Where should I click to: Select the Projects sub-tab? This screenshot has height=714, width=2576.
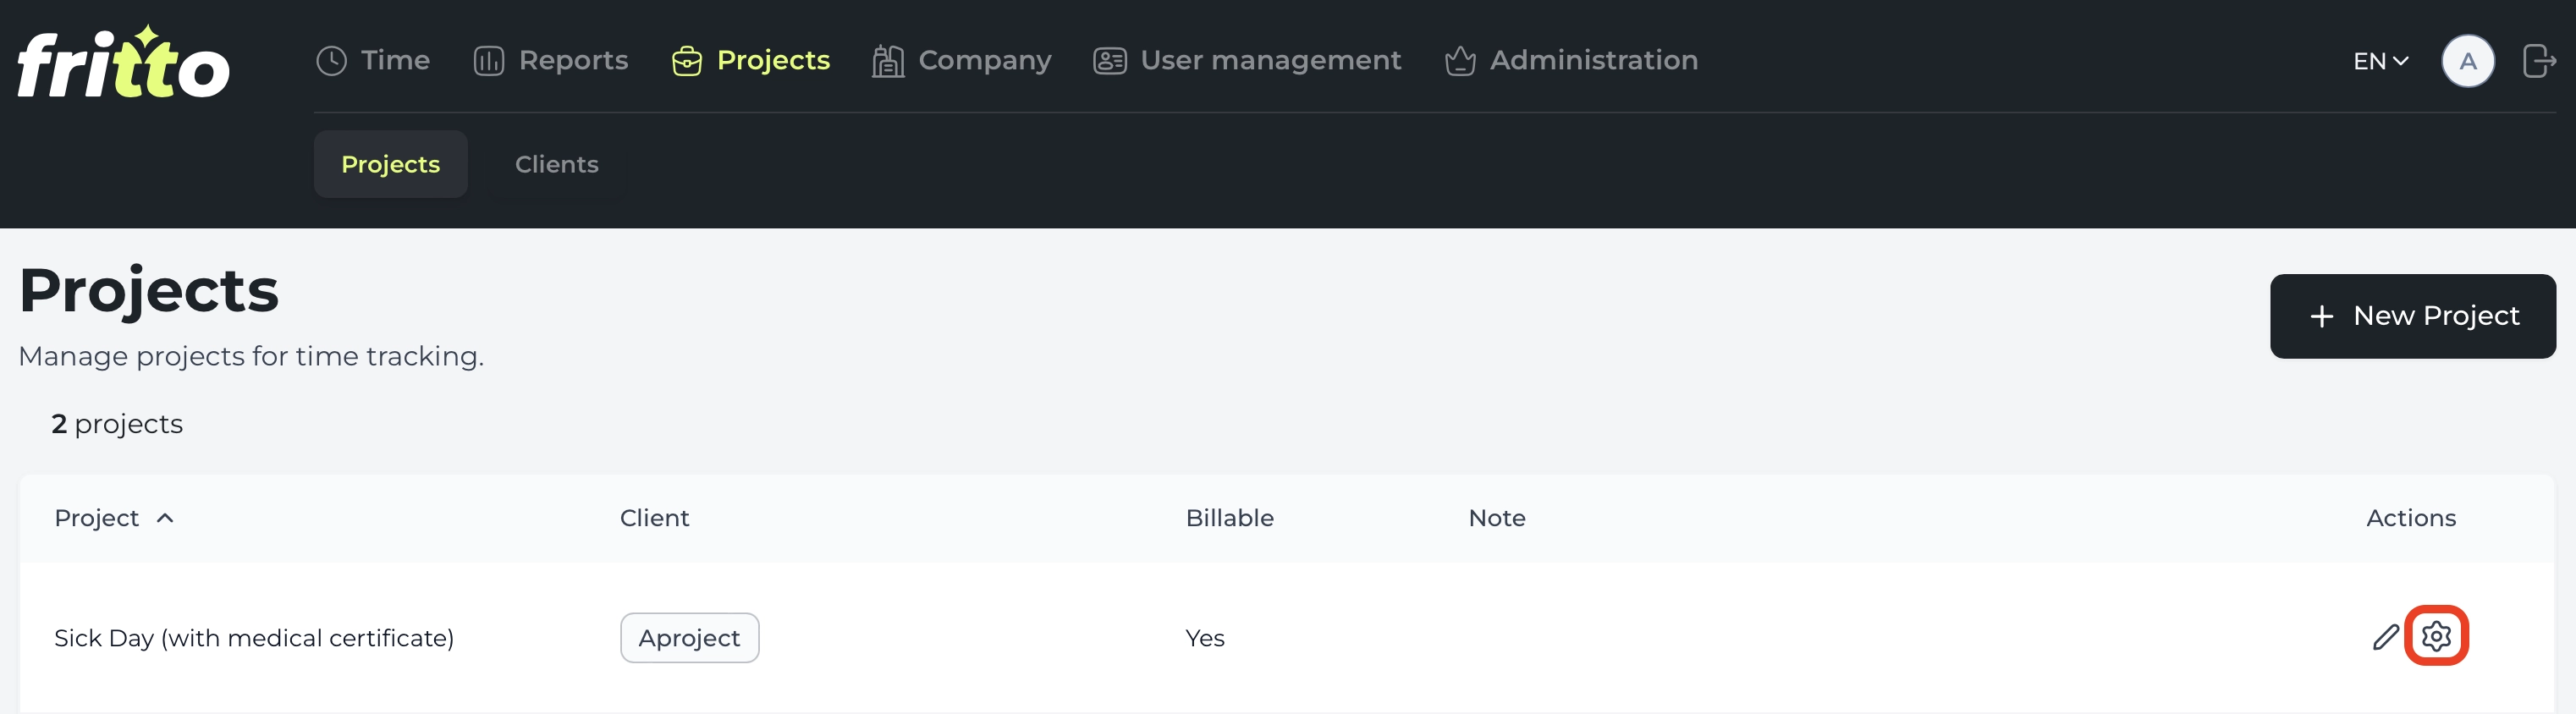coord(390,164)
